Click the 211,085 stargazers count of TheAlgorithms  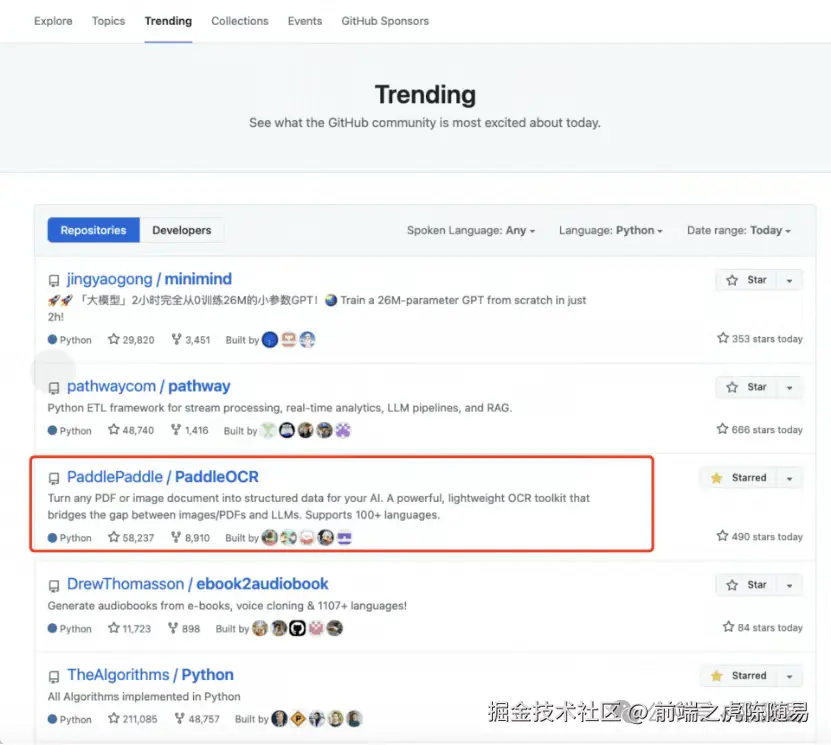pyautogui.click(x=132, y=719)
